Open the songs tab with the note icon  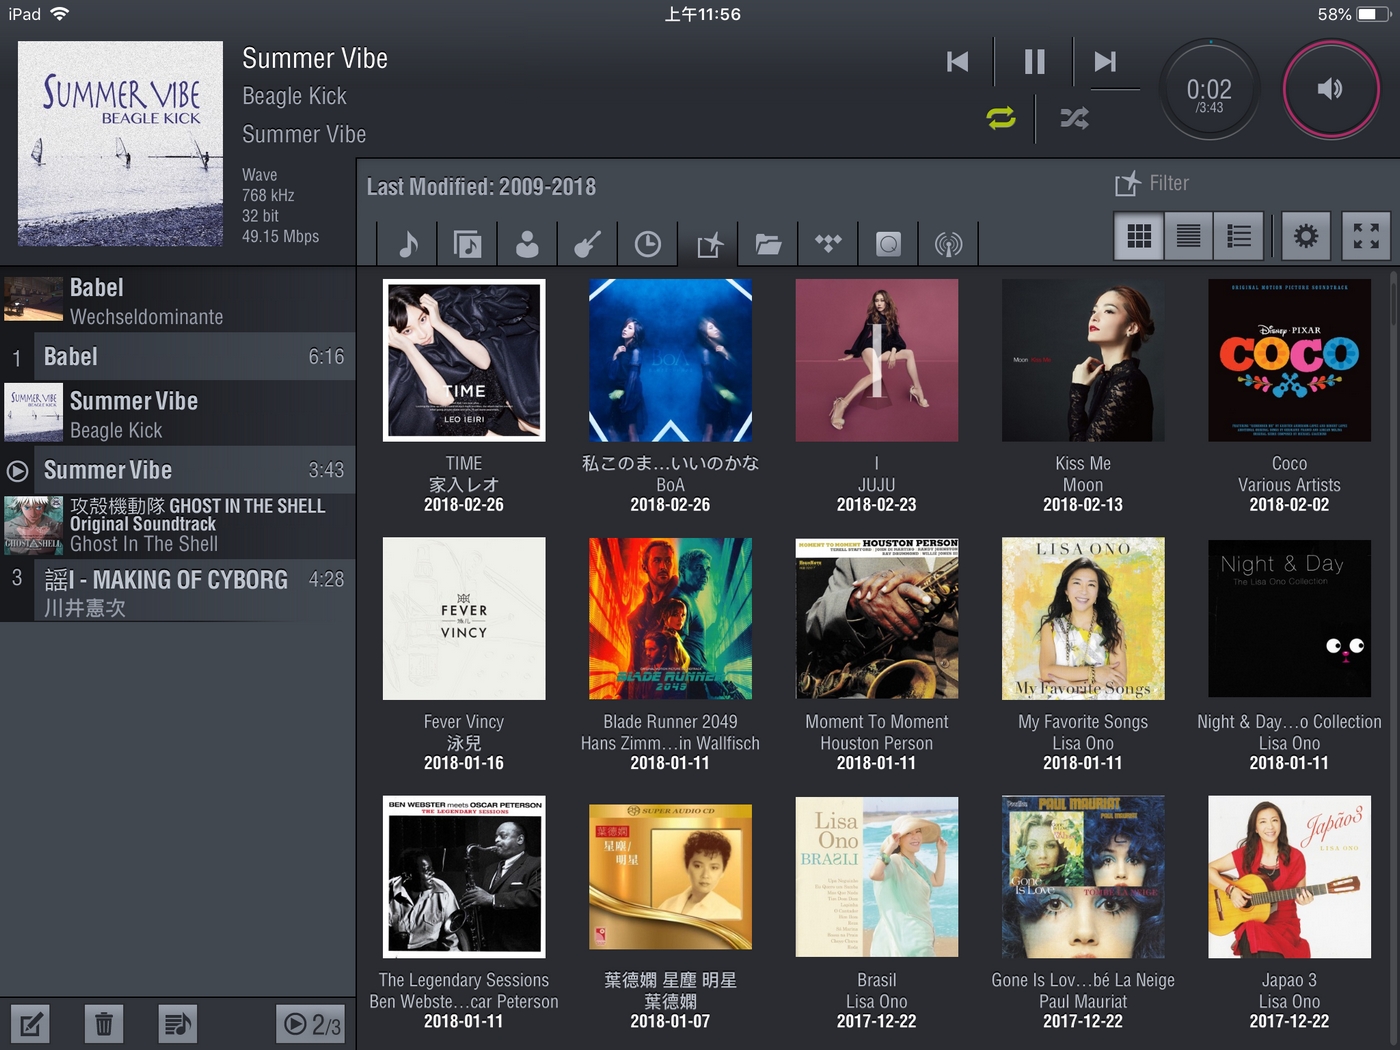(408, 244)
